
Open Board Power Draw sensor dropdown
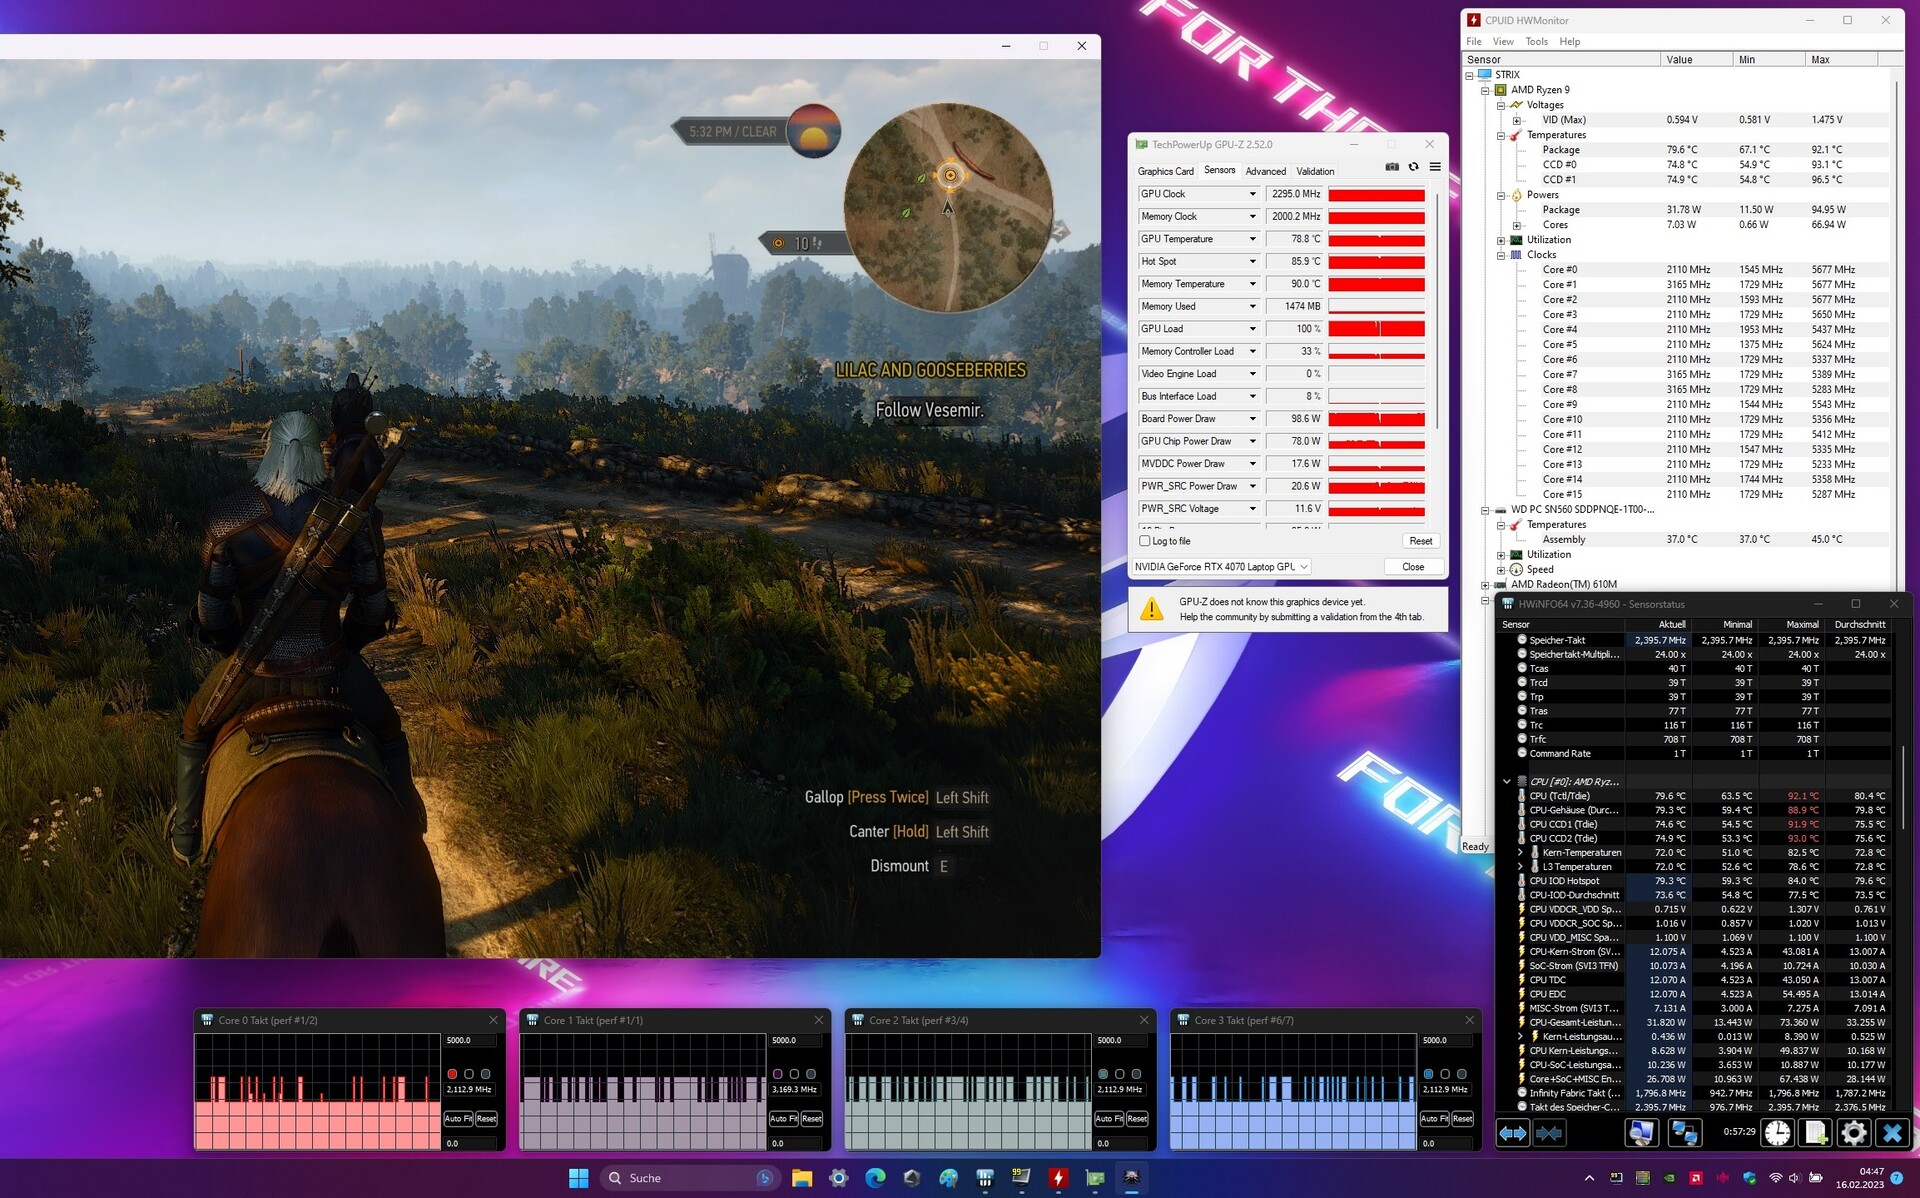1252,419
